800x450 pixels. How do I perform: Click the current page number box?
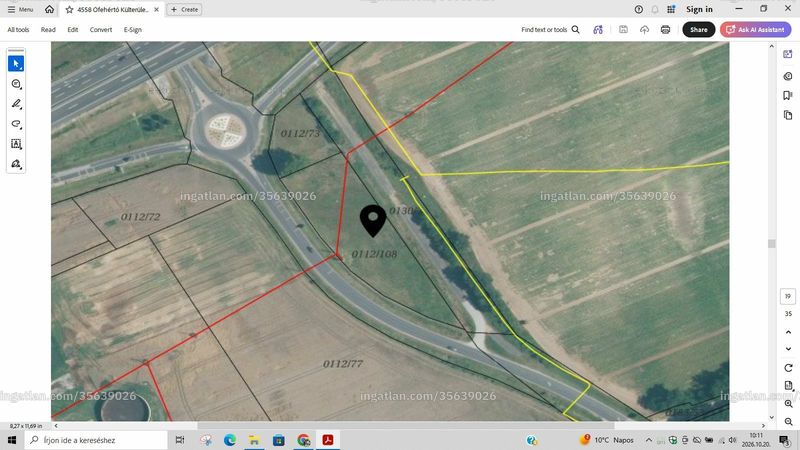(x=788, y=296)
